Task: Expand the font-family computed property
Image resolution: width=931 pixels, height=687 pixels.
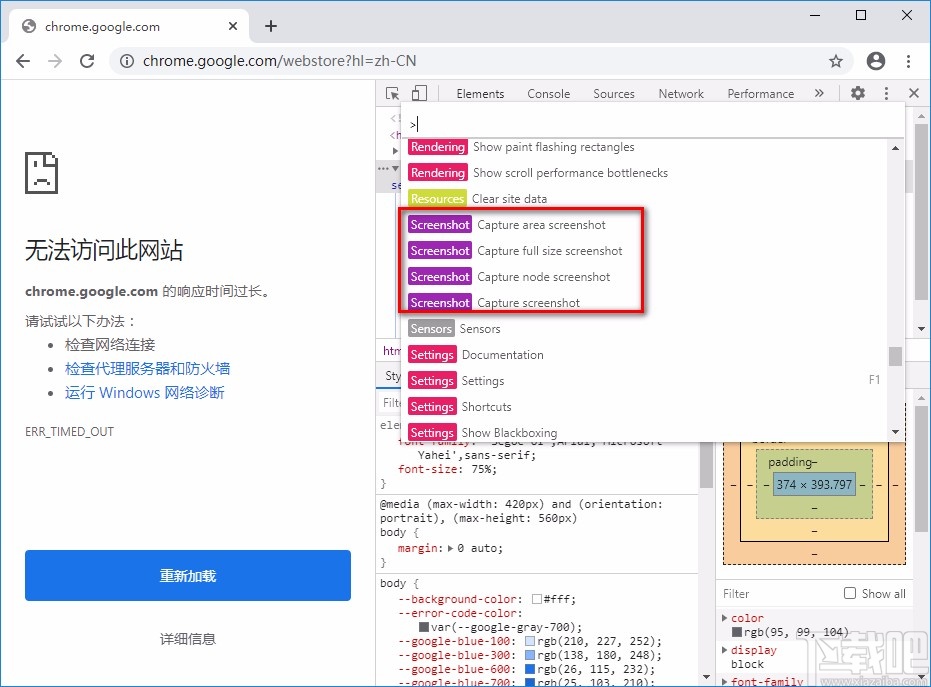Action: pos(724,682)
